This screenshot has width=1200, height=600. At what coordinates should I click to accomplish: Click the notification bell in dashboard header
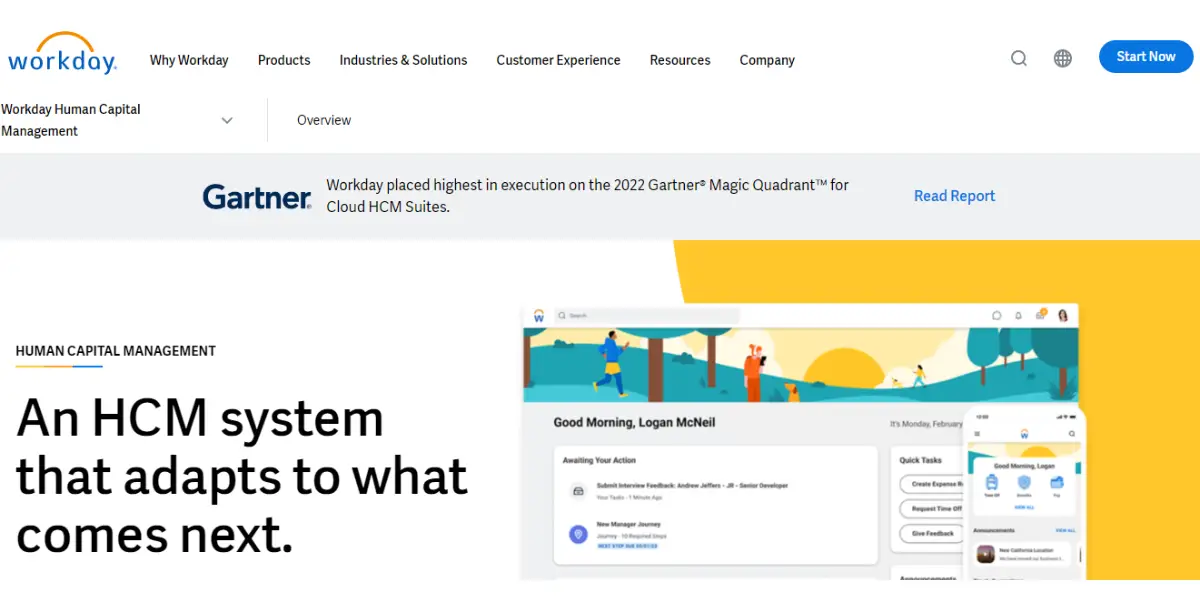pos(1018,315)
